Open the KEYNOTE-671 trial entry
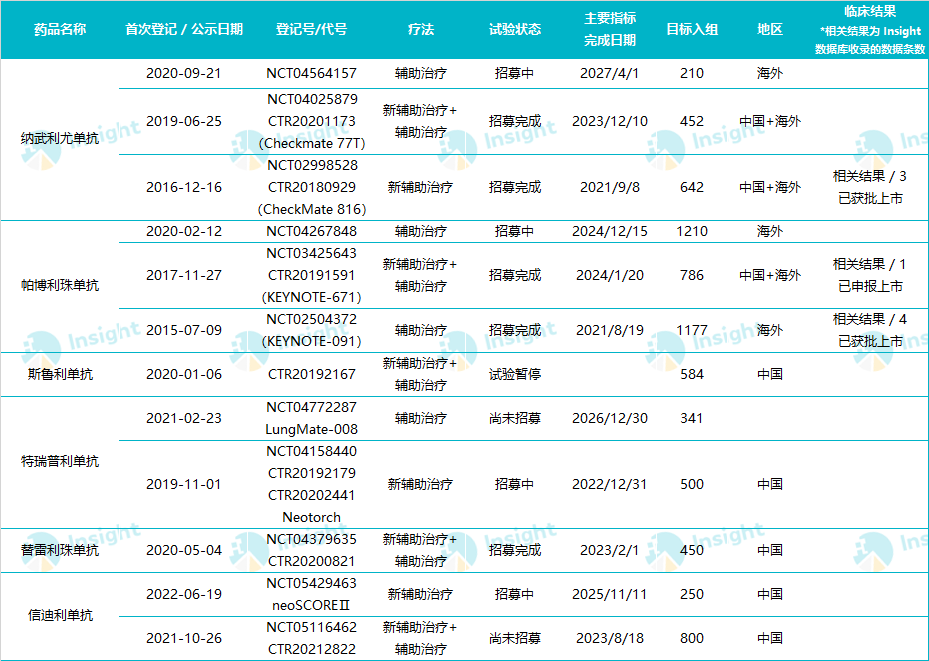Image resolution: width=929 pixels, height=661 pixels. 311,297
